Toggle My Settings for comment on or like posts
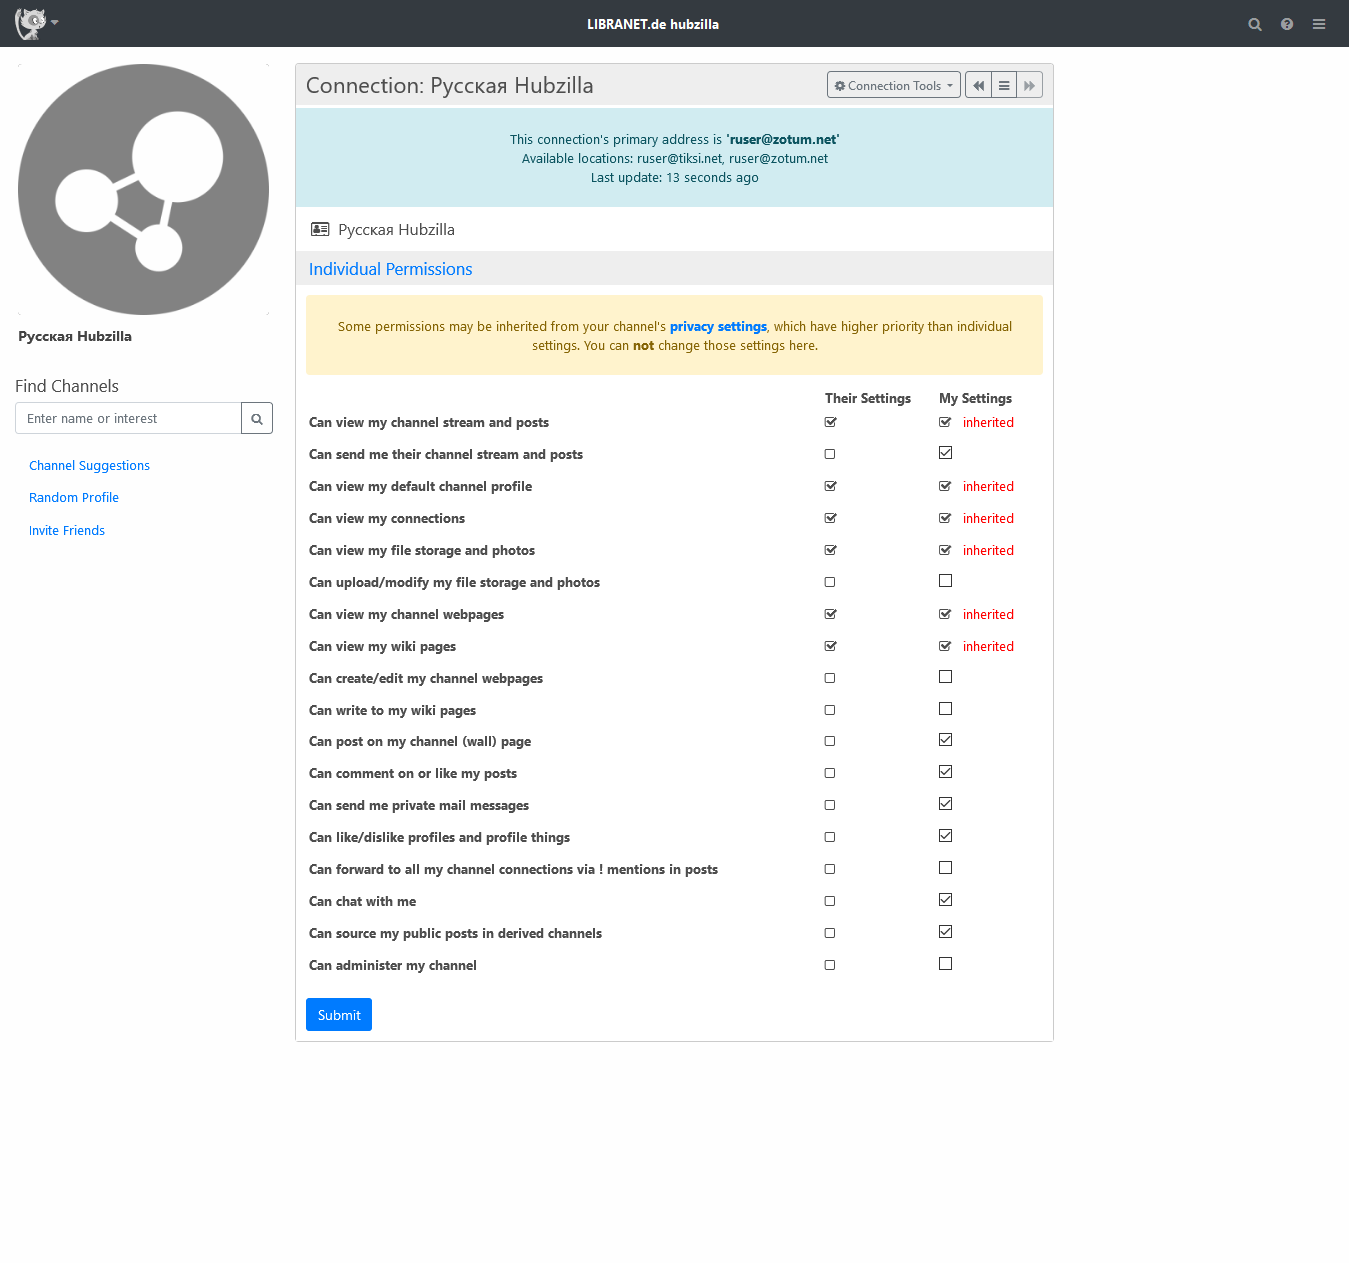Image resolution: width=1349 pixels, height=1263 pixels. click(x=945, y=772)
